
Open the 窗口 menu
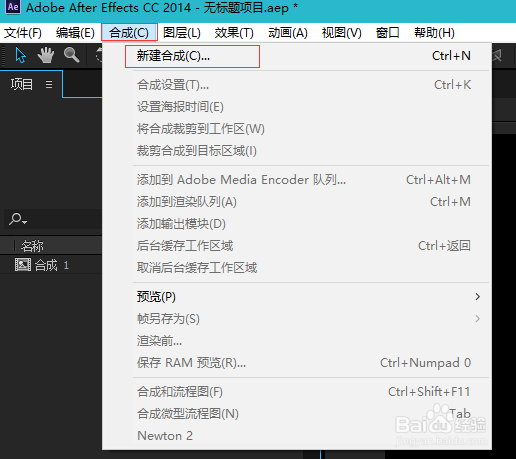pos(387,33)
